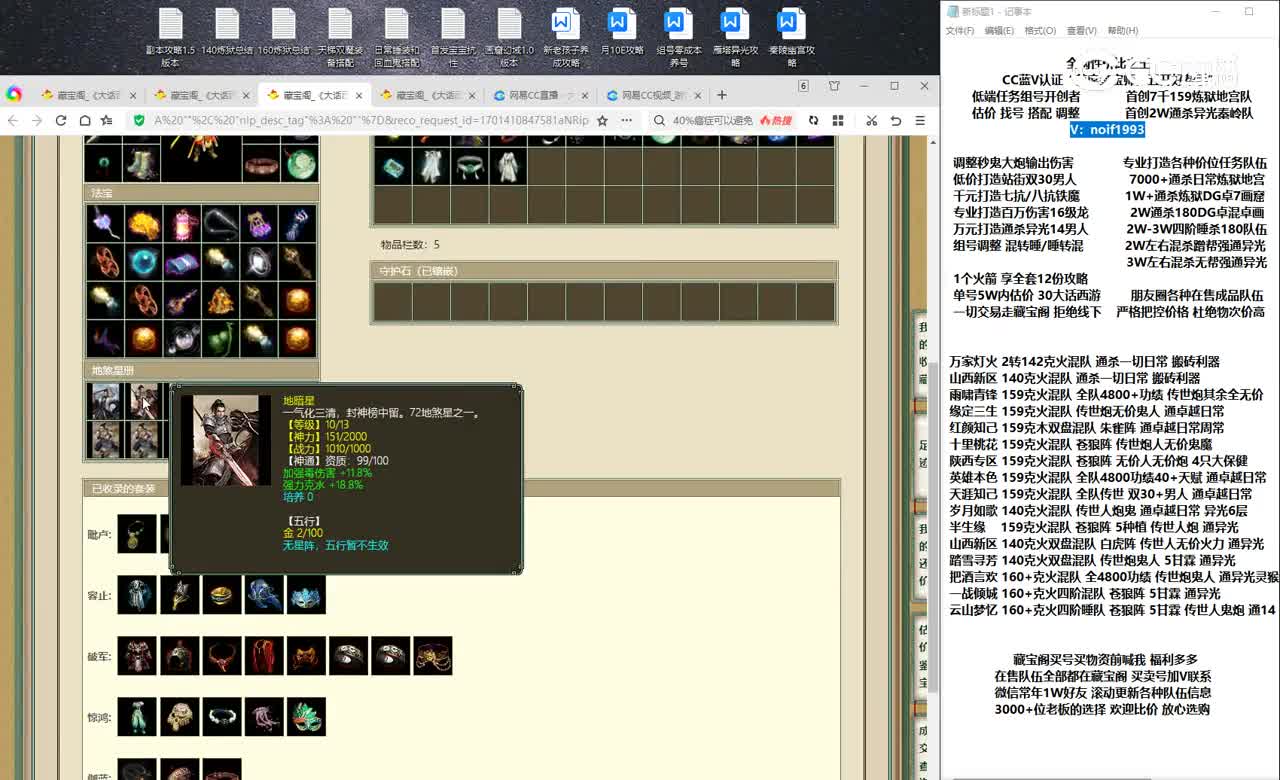Click the 物品栏数：5 text
Screen dimensions: 1280x780
pos(410,244)
